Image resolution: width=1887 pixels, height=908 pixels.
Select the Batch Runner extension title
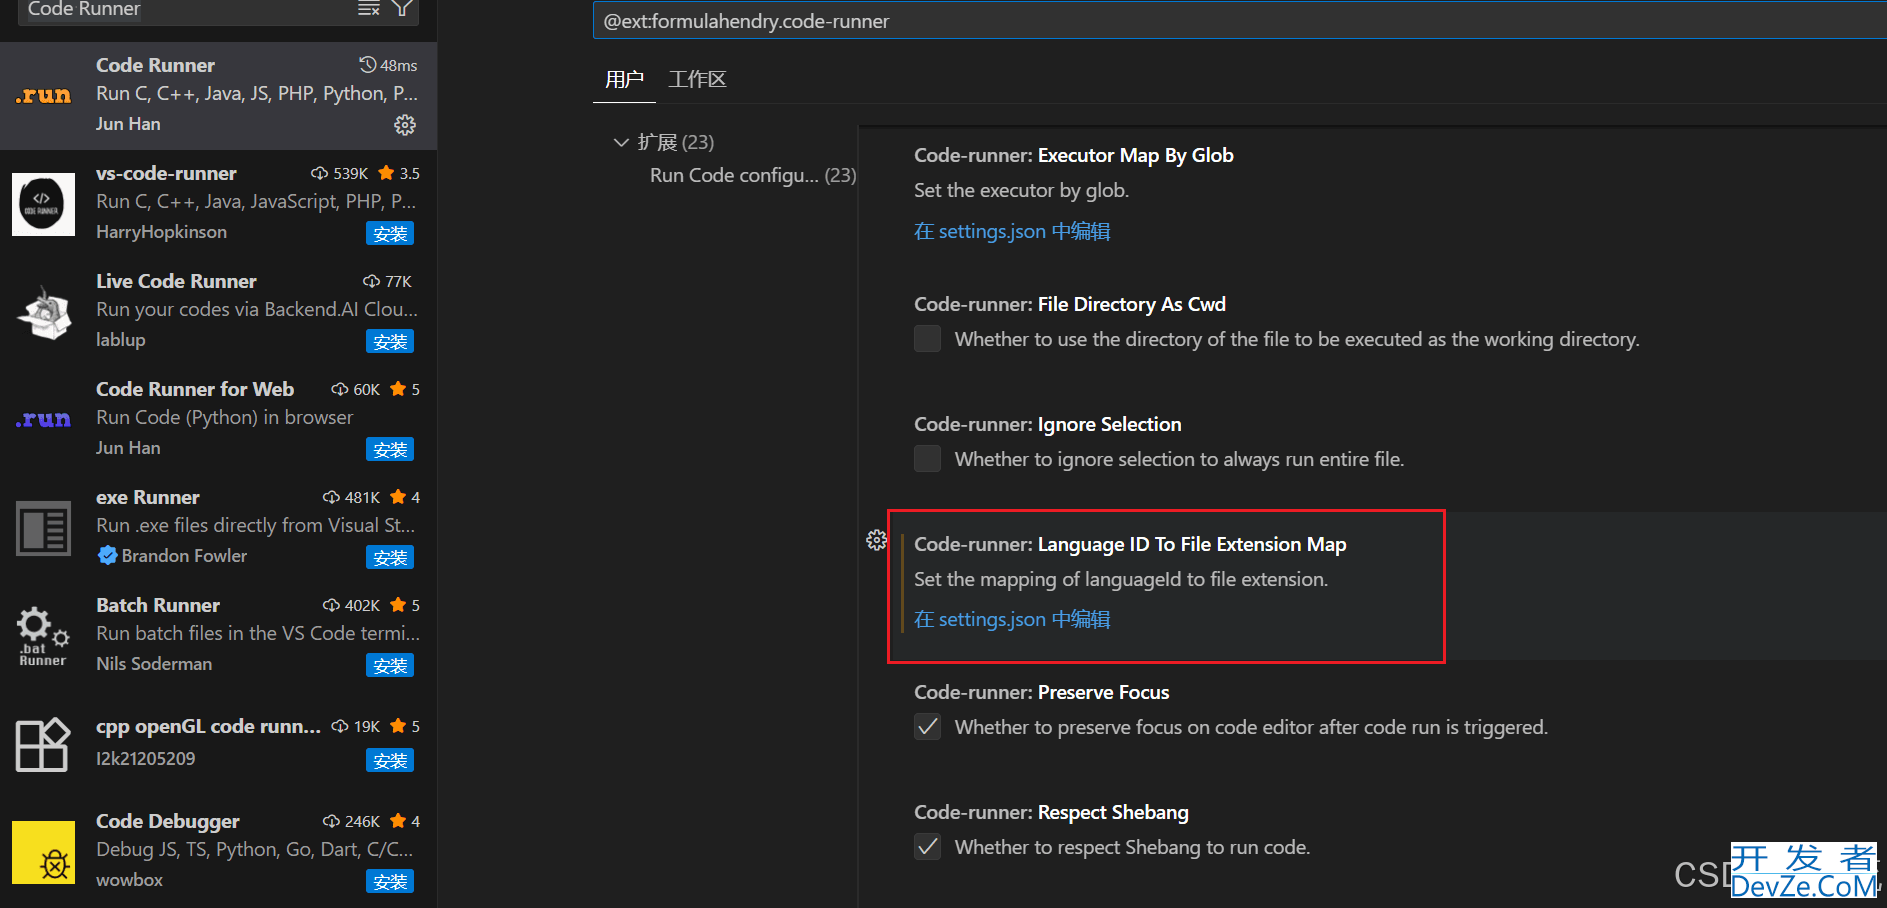tap(158, 605)
